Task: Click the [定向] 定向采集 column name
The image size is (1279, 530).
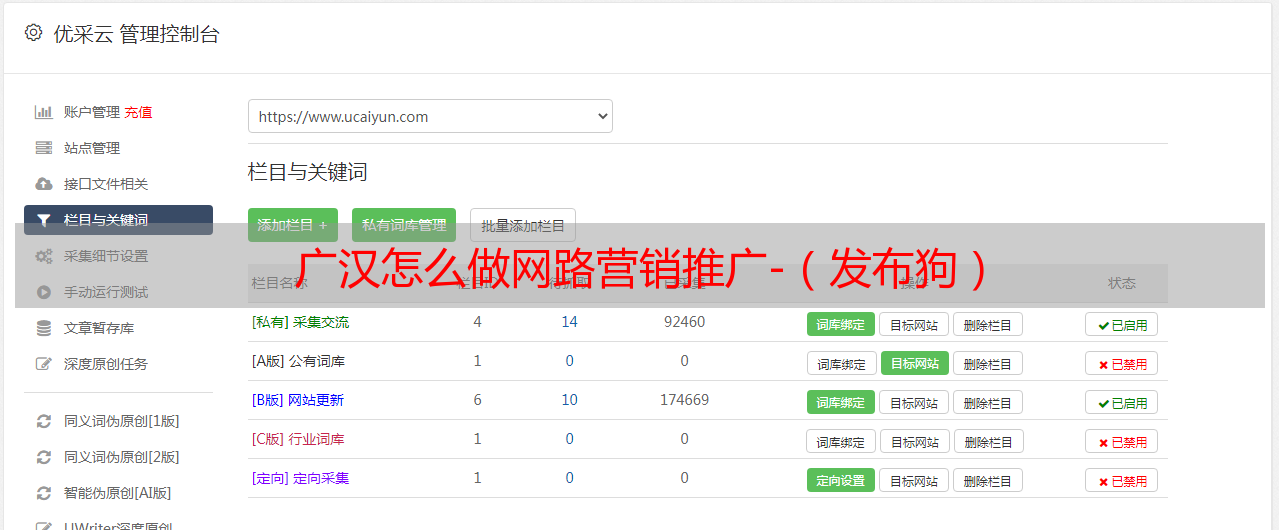Action: click(300, 478)
